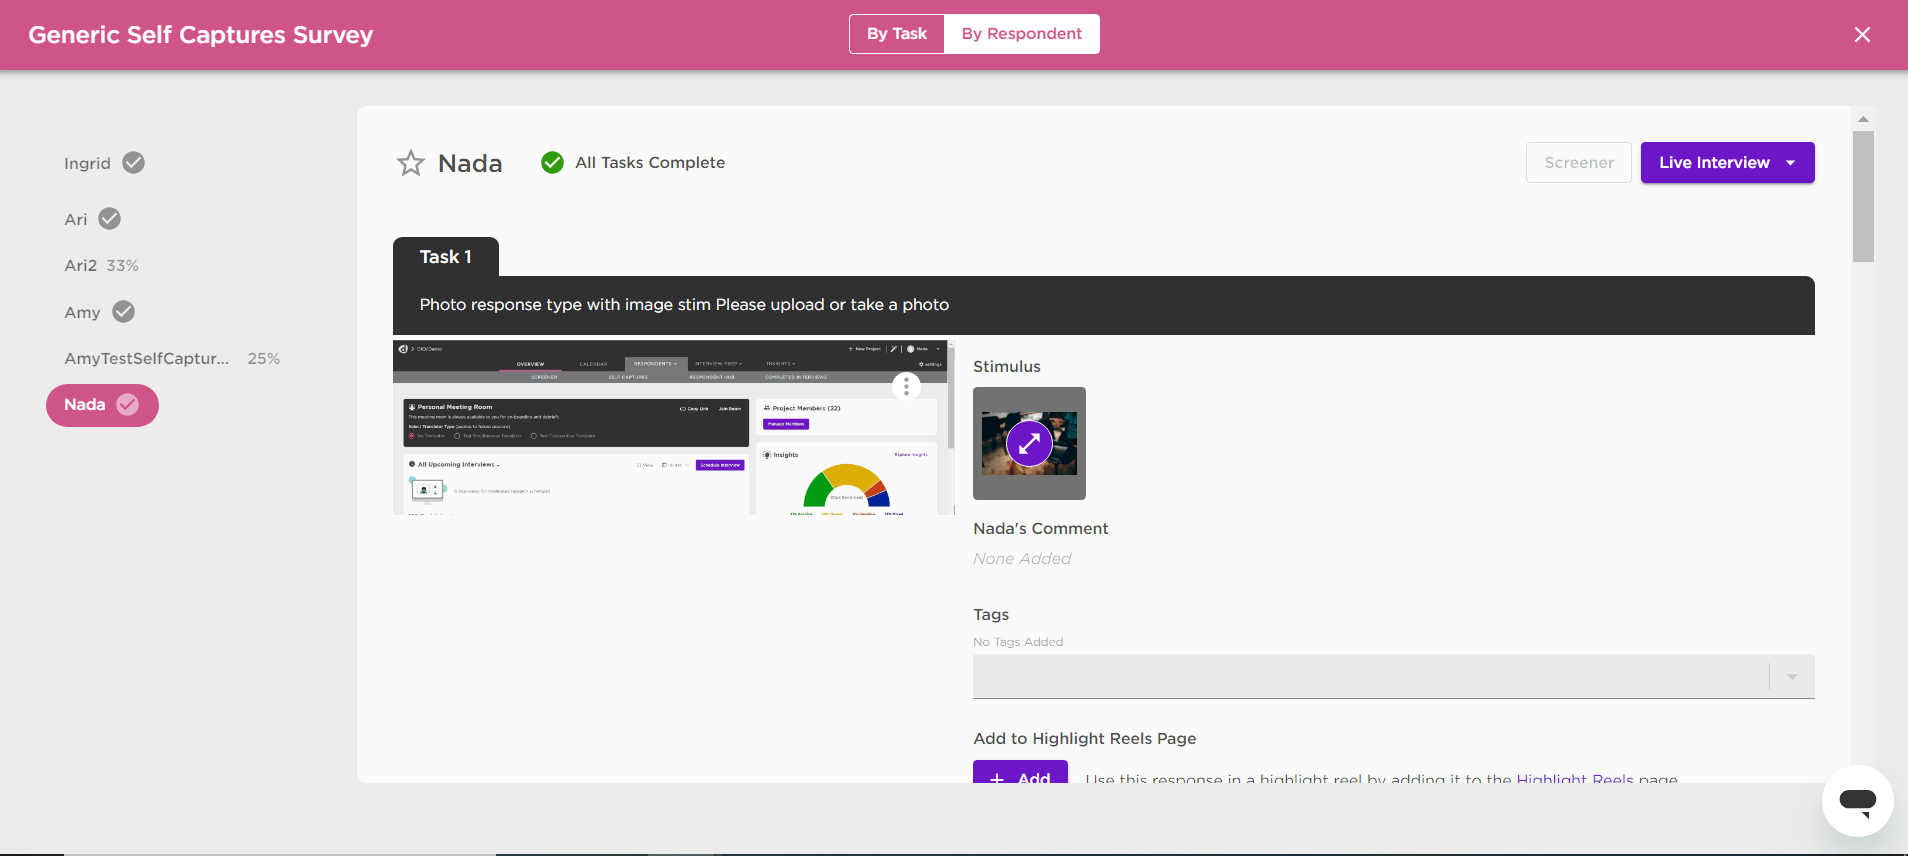Close the Generic Self Captures Survey panel
1908x856 pixels.
click(1862, 35)
